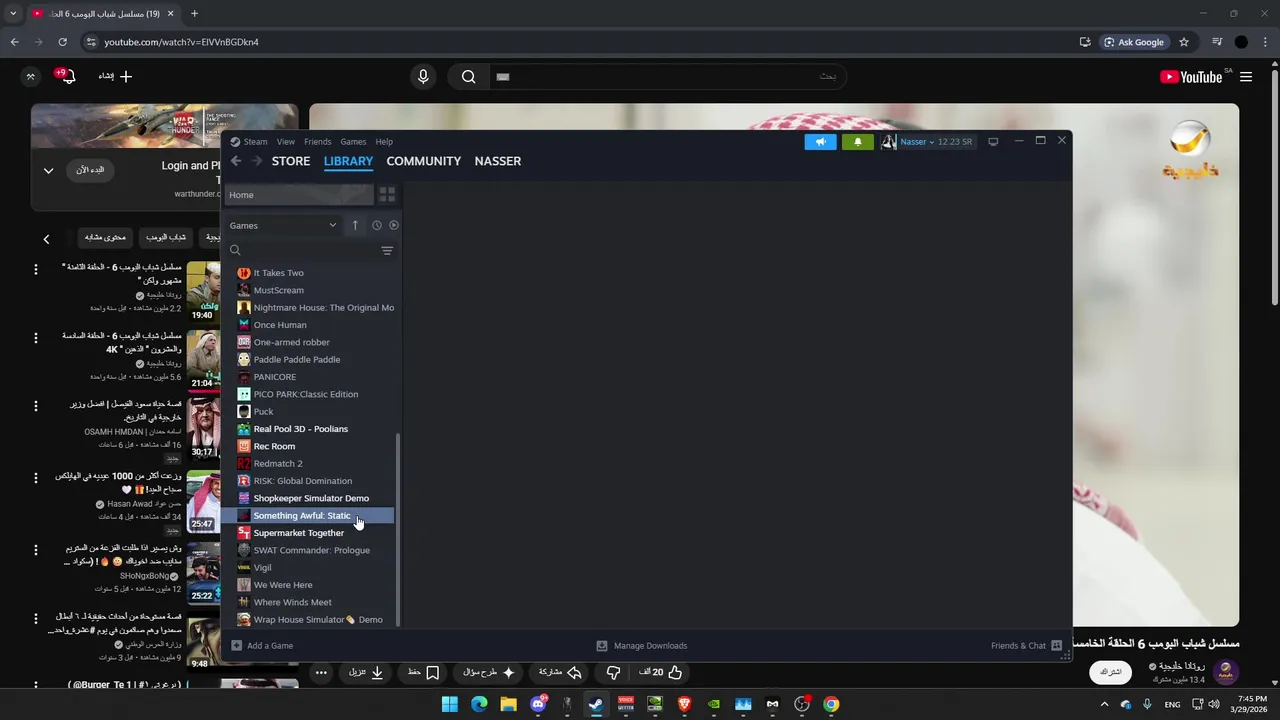The height and width of the screenshot is (720, 1280).
Task: Go back with Steam's back arrow
Action: (x=236, y=161)
